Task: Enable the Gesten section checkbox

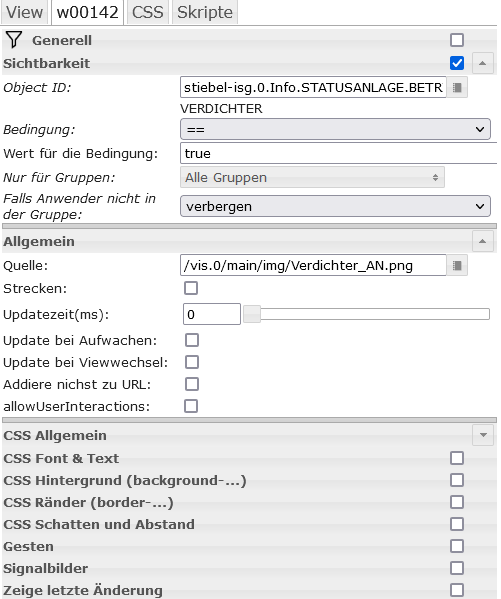Action: click(x=457, y=546)
